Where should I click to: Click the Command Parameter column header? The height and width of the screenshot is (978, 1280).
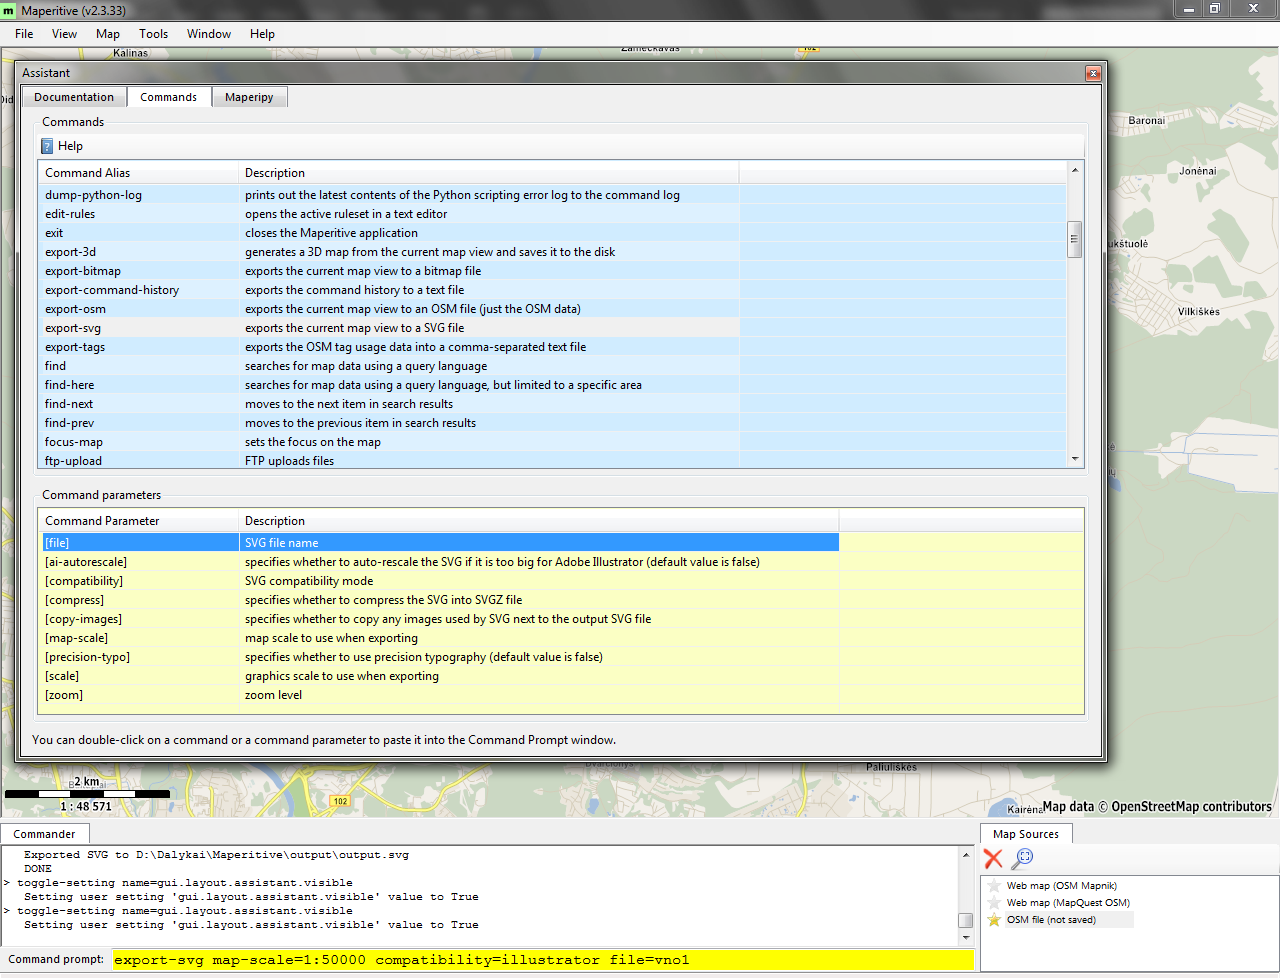[x=139, y=521]
